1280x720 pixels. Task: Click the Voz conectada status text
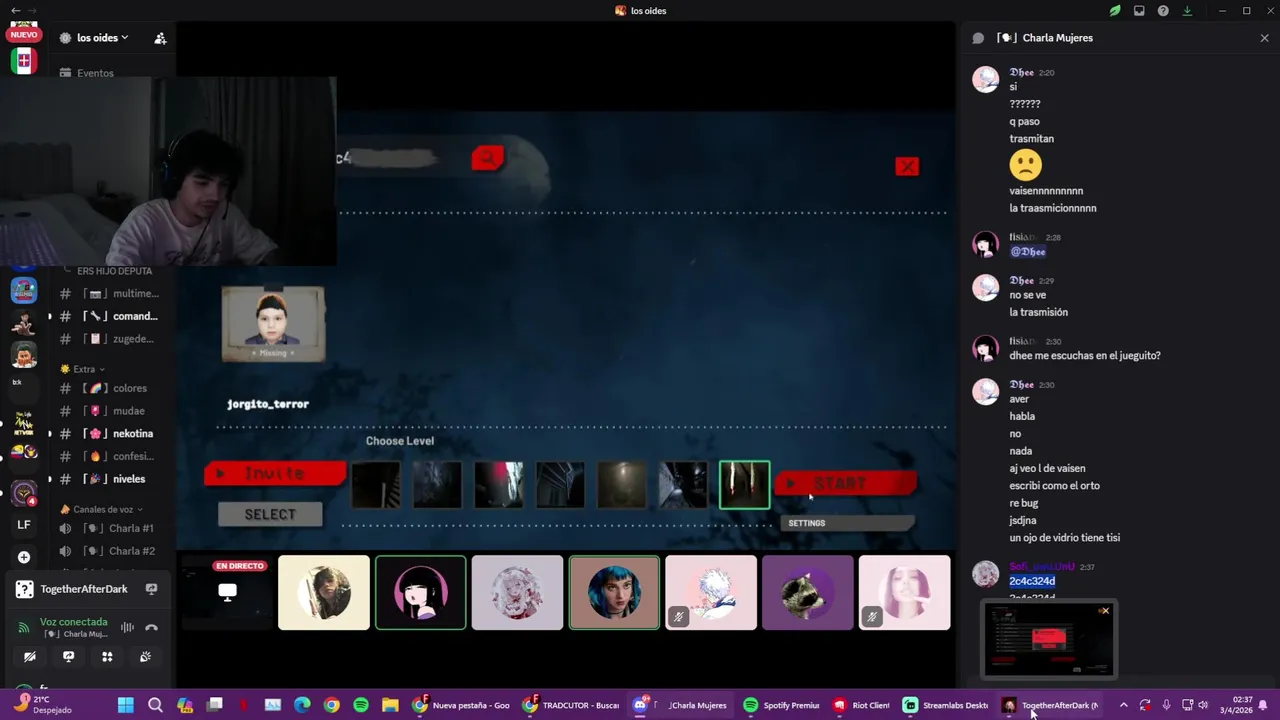[73, 622]
